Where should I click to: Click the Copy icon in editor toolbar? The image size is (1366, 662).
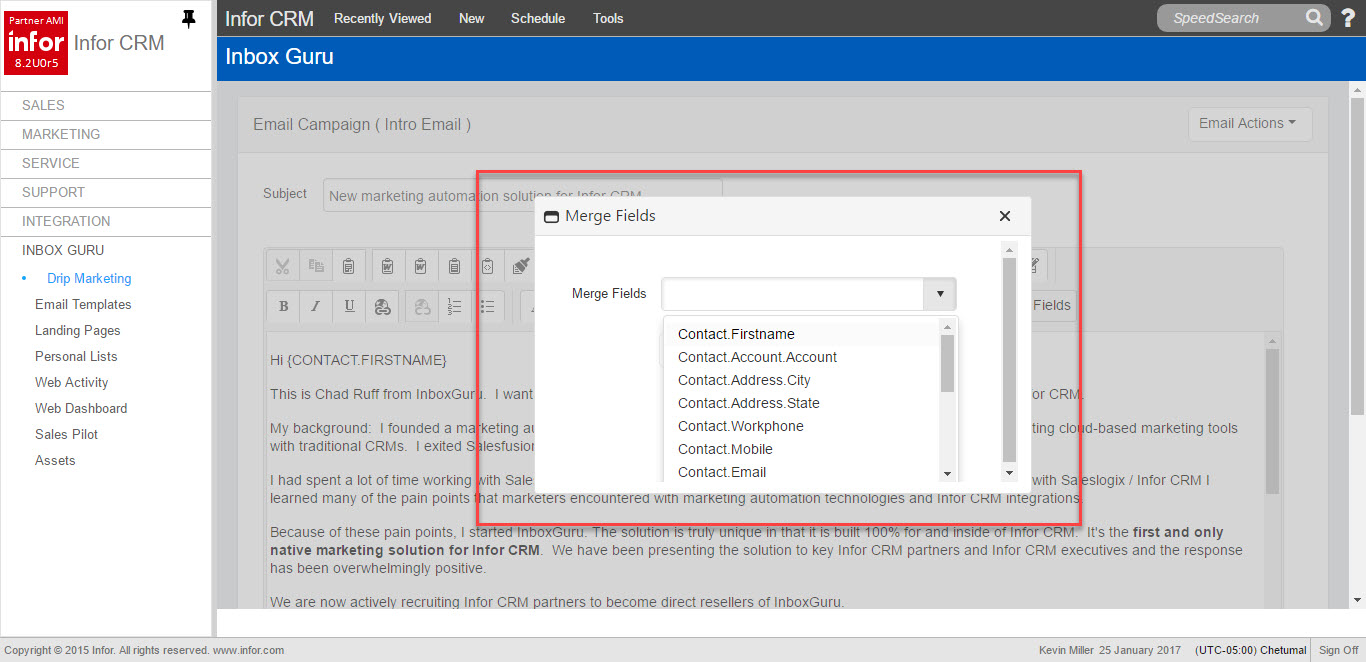pyautogui.click(x=316, y=266)
